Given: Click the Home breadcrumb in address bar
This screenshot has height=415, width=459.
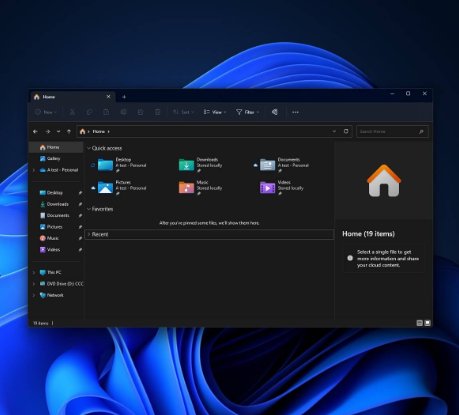Looking at the screenshot, I should coord(98,131).
